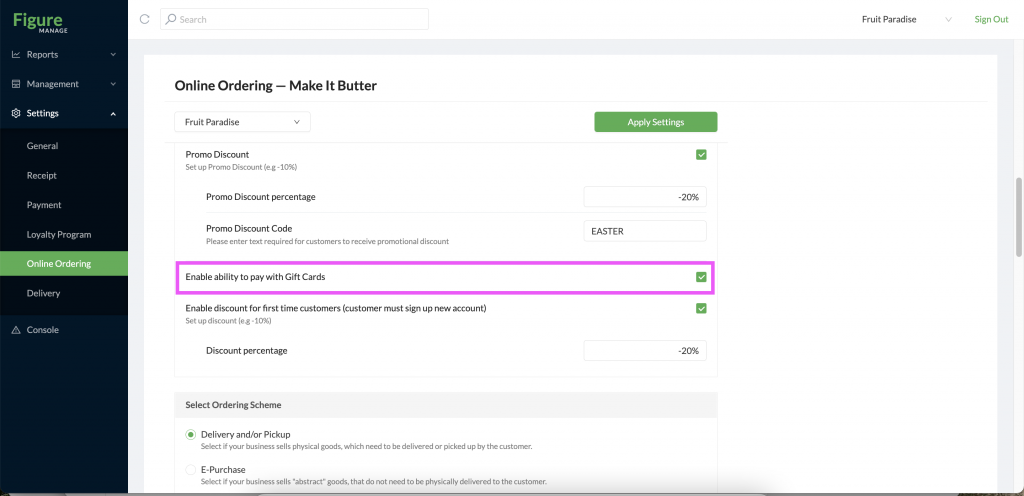
Task: Click the Sign Out link
Action: [991, 20]
